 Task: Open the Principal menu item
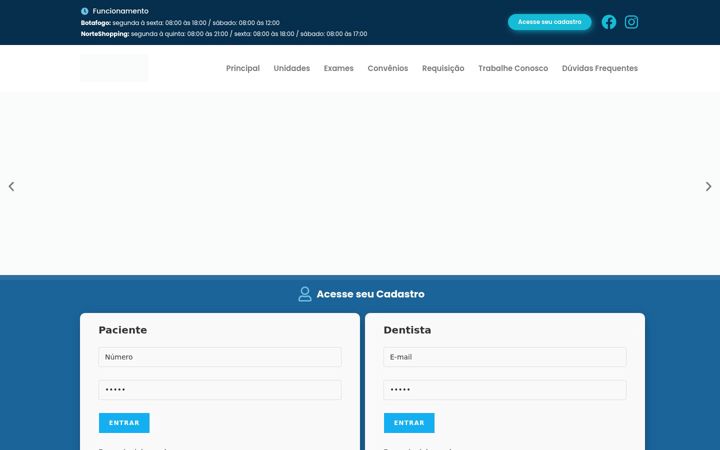(x=243, y=68)
